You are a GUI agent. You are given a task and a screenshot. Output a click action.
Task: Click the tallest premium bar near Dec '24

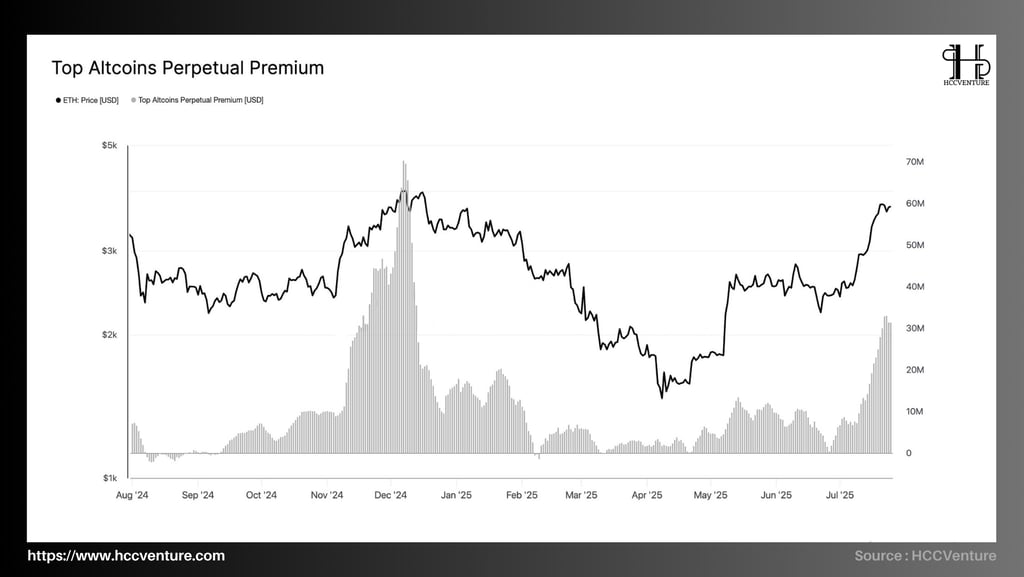tap(404, 307)
